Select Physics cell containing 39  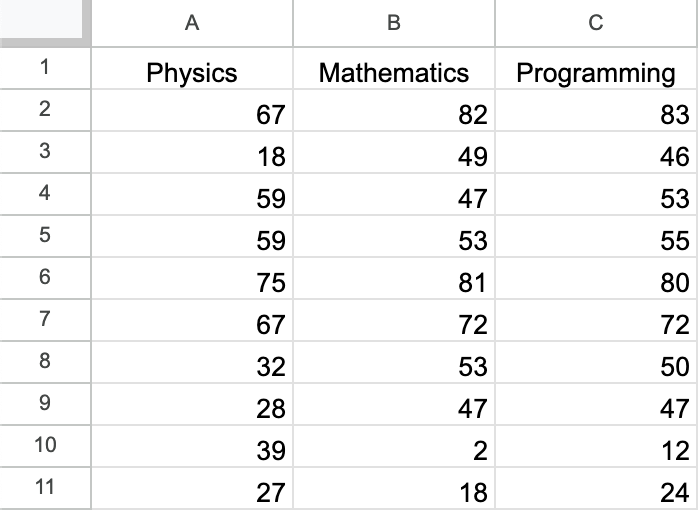coord(192,450)
